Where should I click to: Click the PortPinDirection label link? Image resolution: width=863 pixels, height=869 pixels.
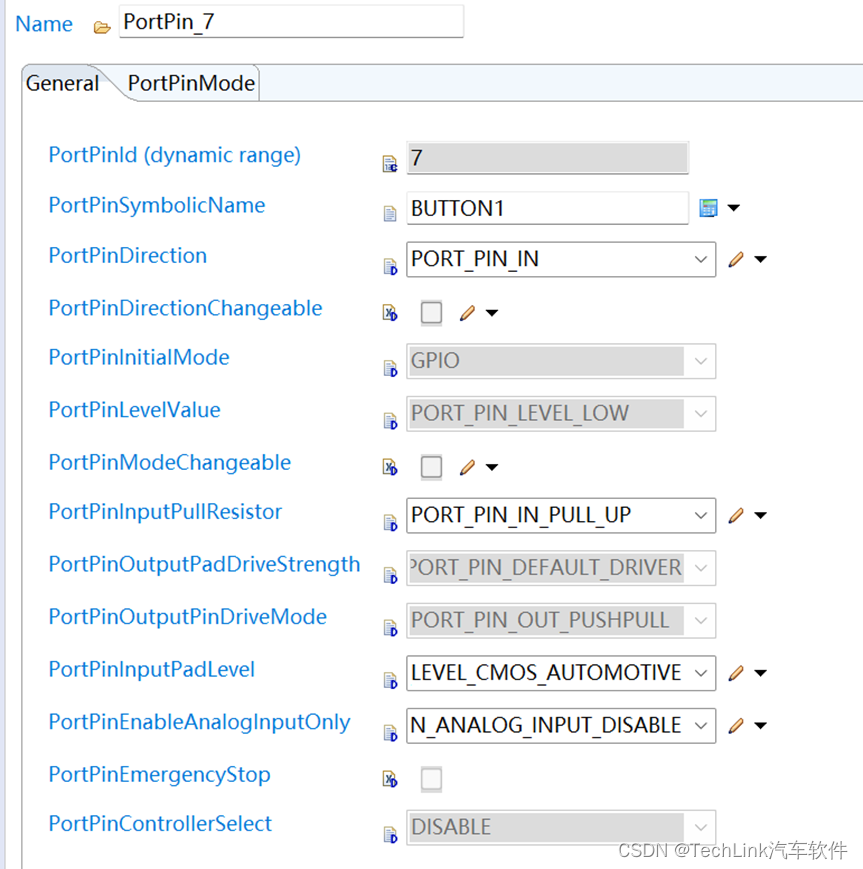pos(127,255)
